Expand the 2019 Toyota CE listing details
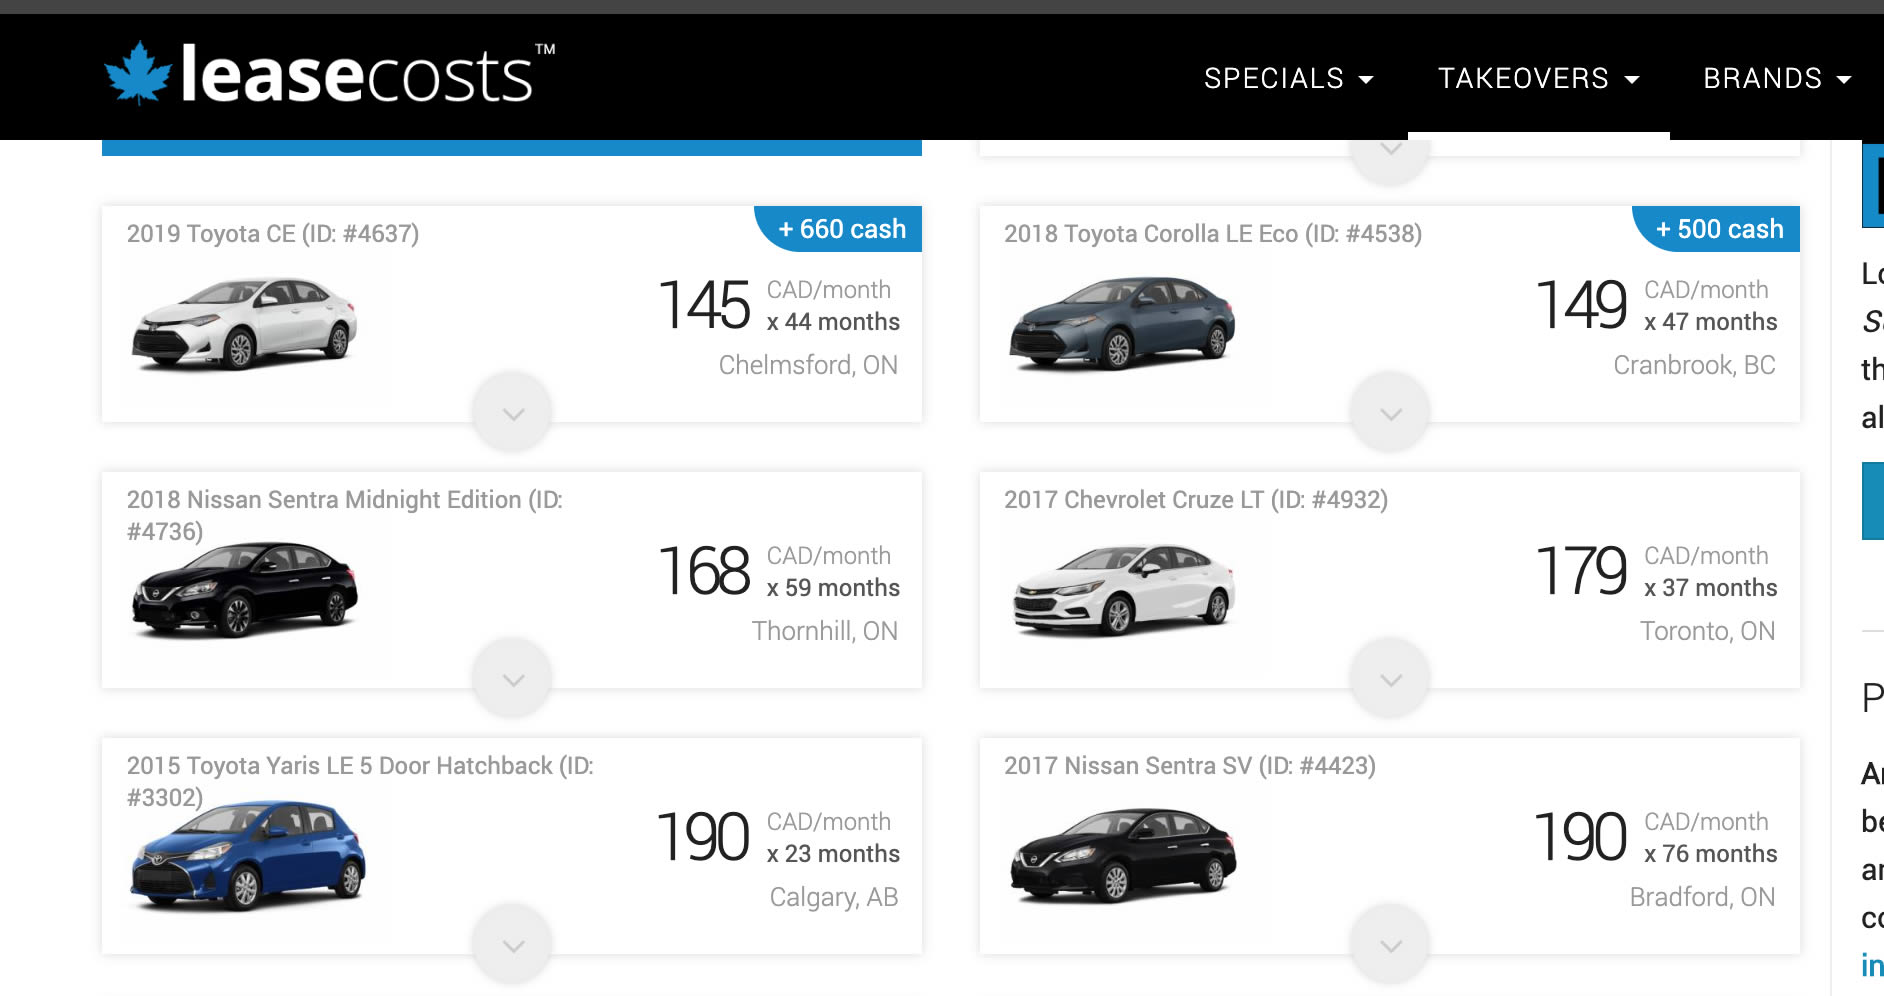This screenshot has width=1884, height=996. (x=512, y=413)
